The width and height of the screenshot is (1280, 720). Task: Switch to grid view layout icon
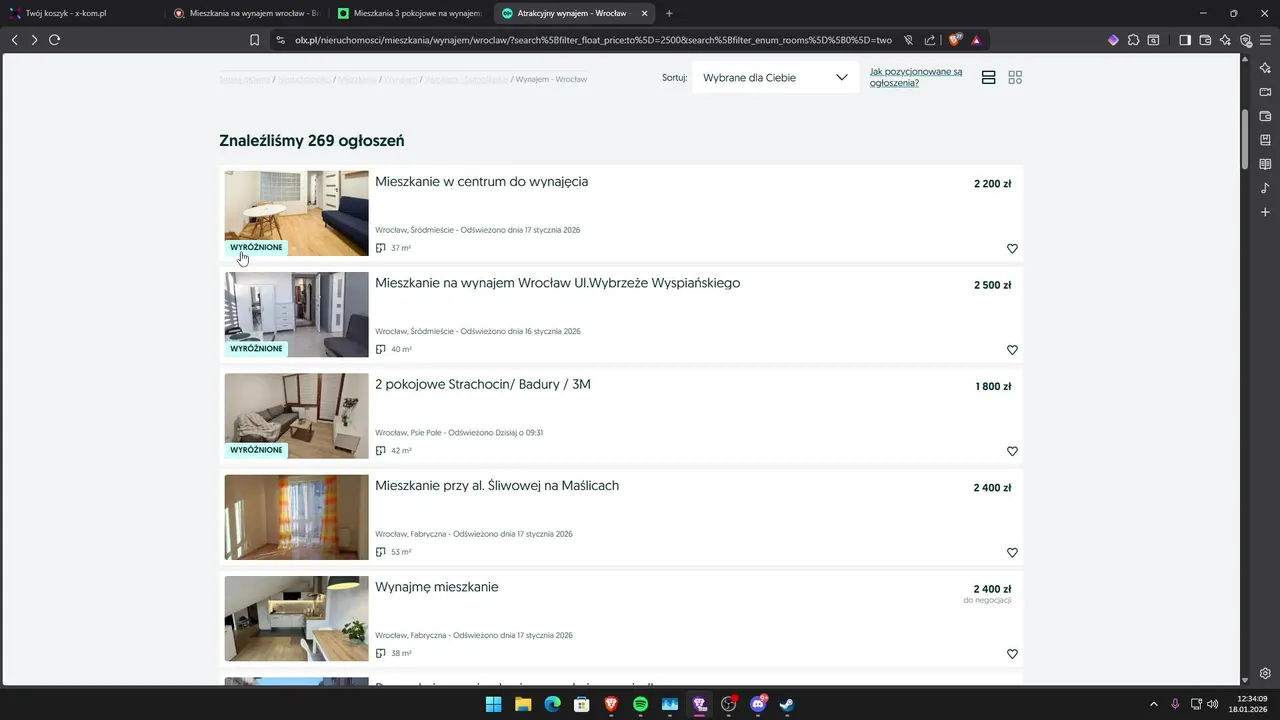(x=1015, y=77)
